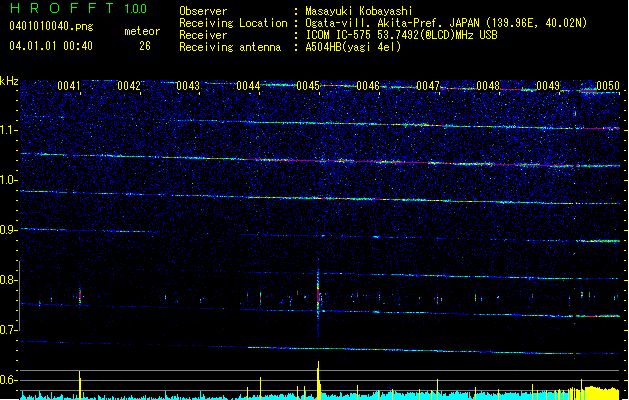The image size is (629, 400).
Task: Click the 1.1 frequency axis label
Action: point(9,130)
